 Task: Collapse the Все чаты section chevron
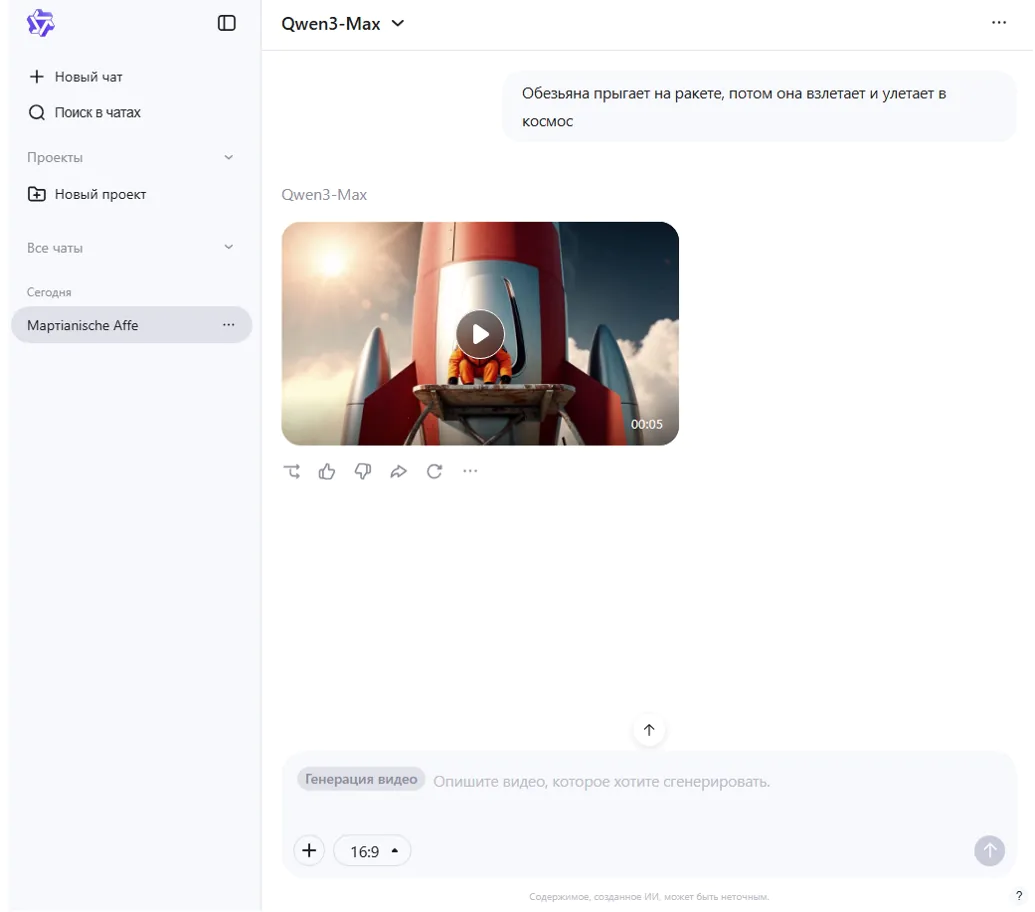[228, 247]
